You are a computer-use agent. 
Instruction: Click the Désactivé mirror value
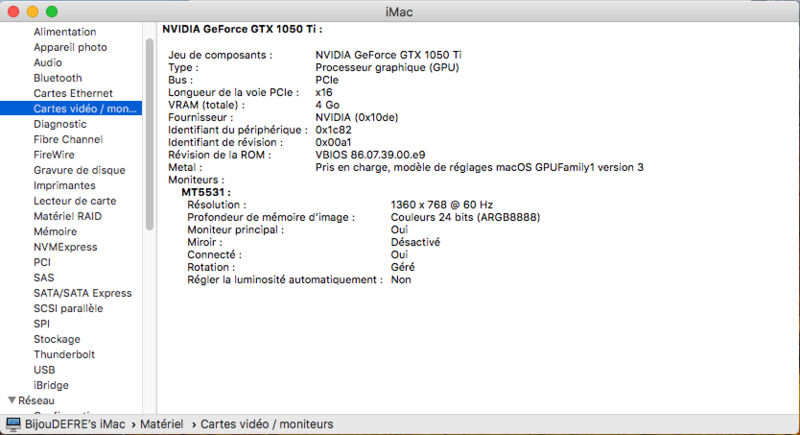(415, 242)
